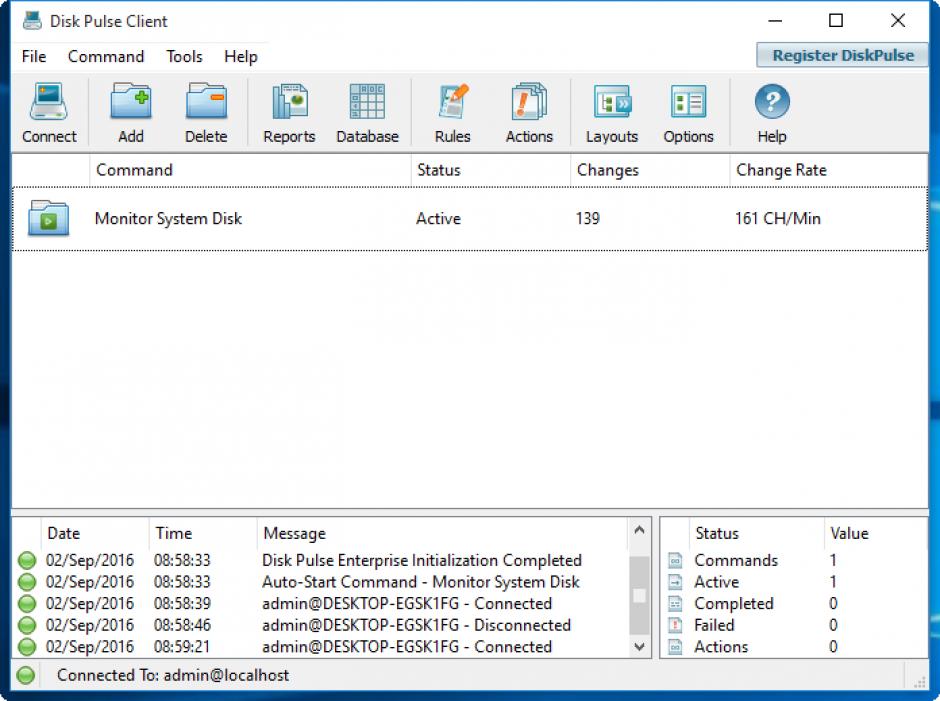Sort by the Command column header
Viewport: 940px width, 701px height.
tap(251, 170)
